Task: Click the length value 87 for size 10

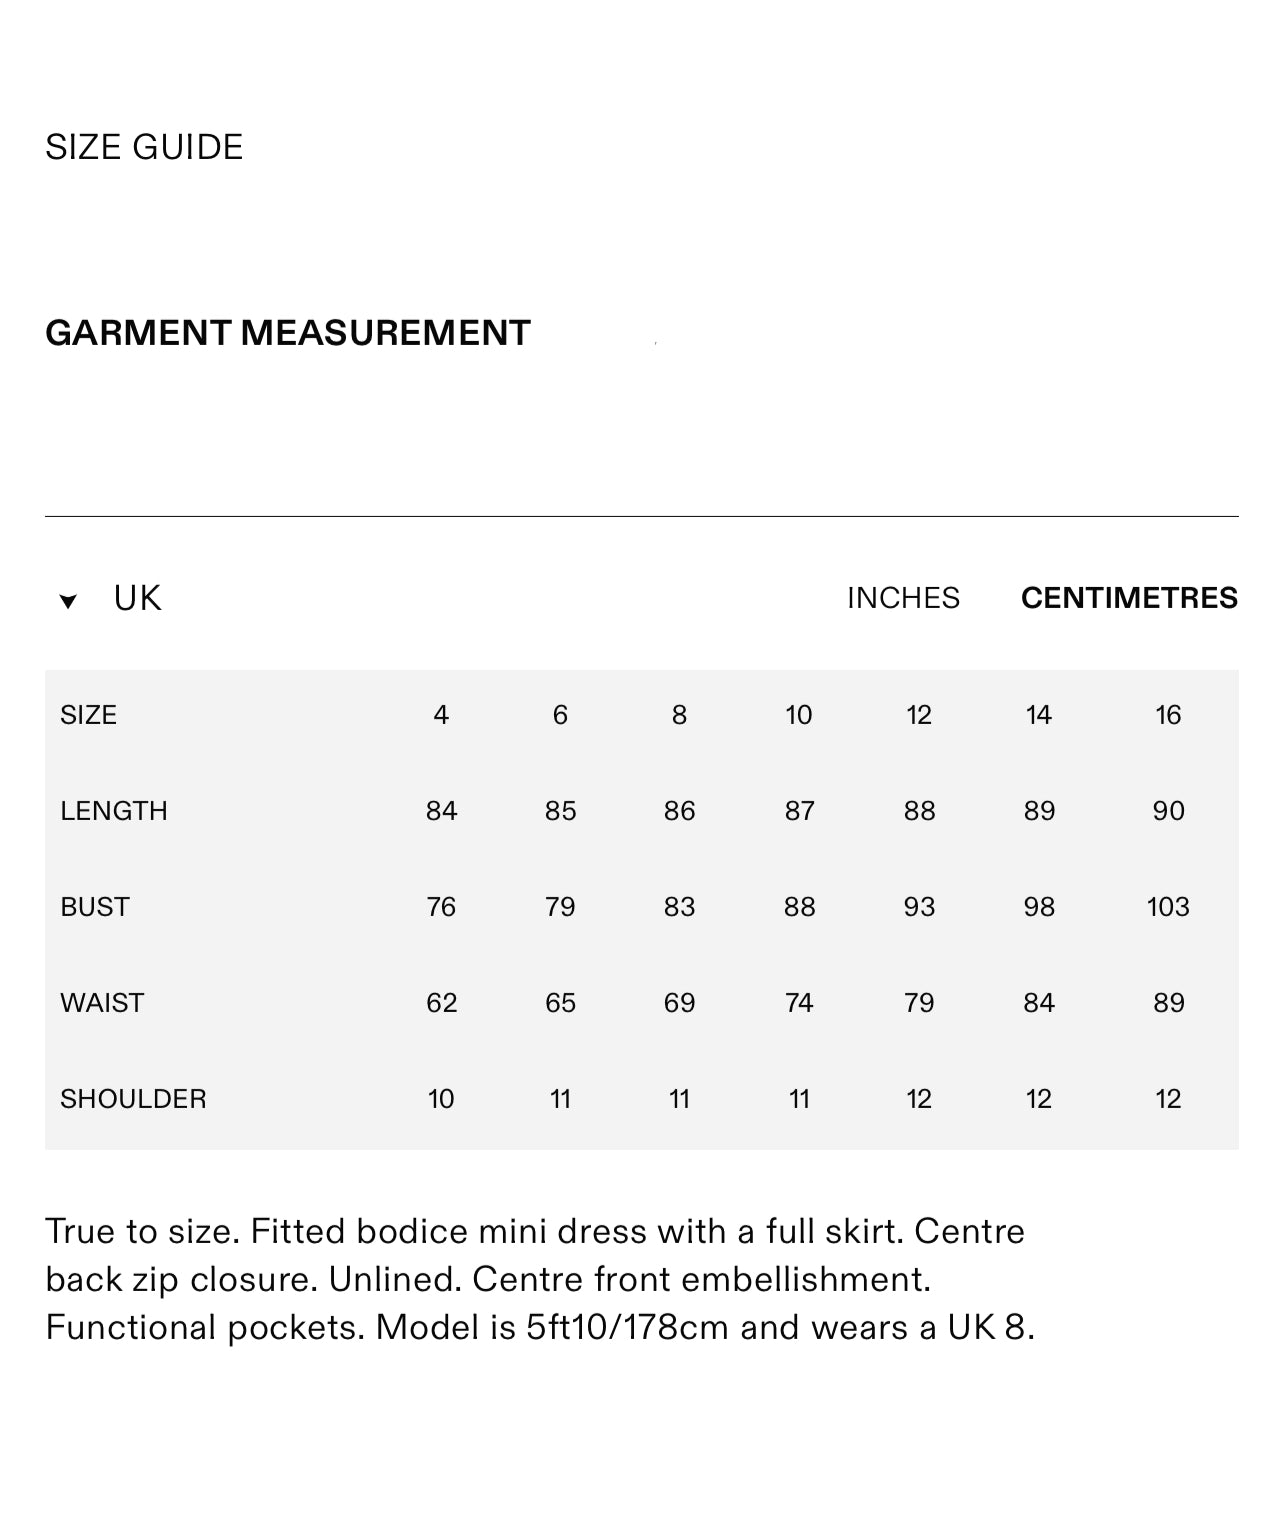Action: coord(799,811)
